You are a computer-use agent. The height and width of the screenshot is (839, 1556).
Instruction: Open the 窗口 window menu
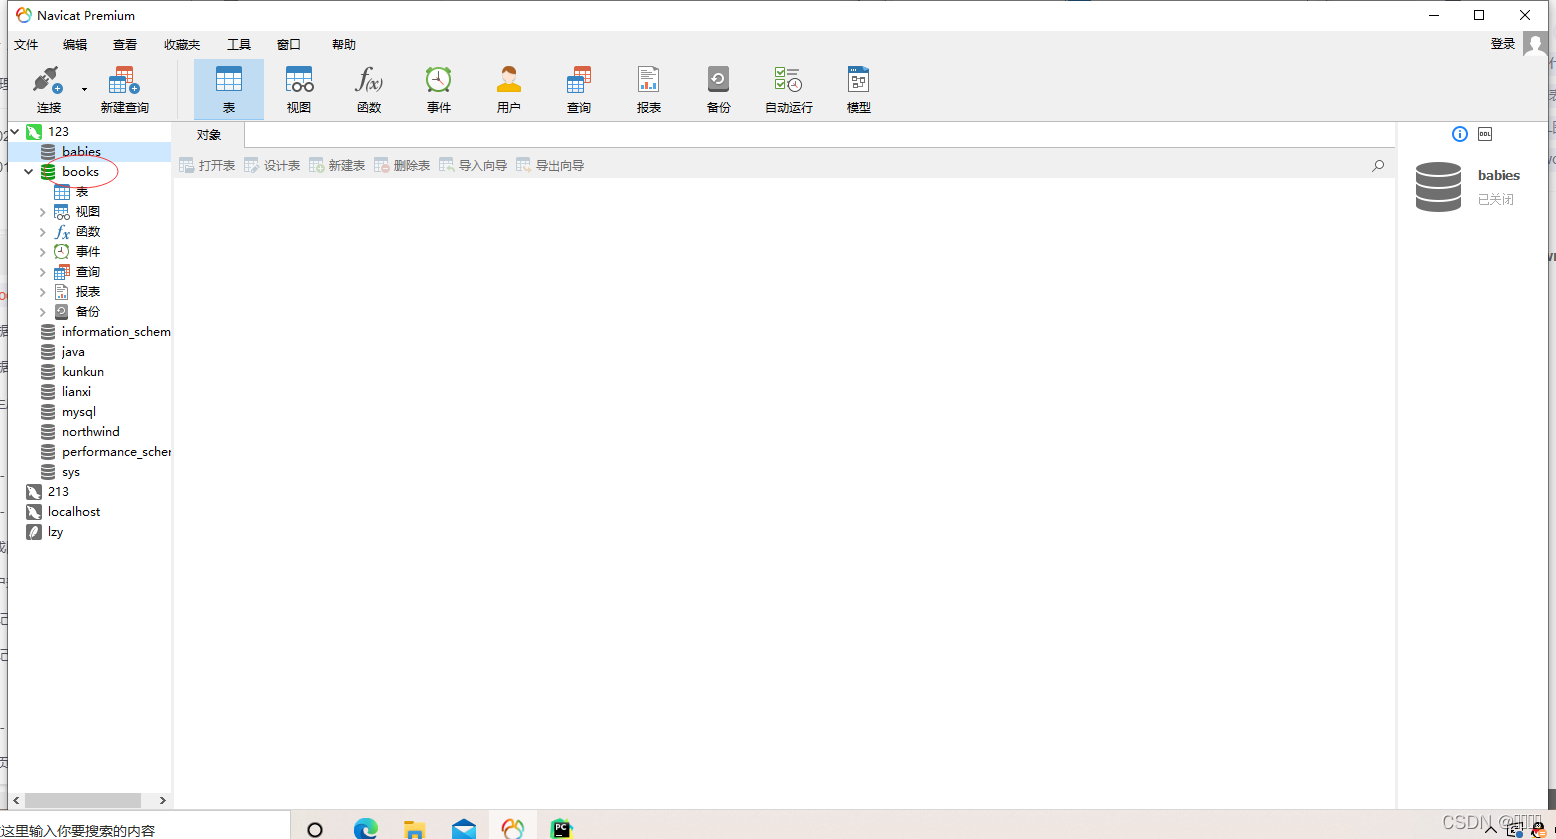click(x=289, y=45)
